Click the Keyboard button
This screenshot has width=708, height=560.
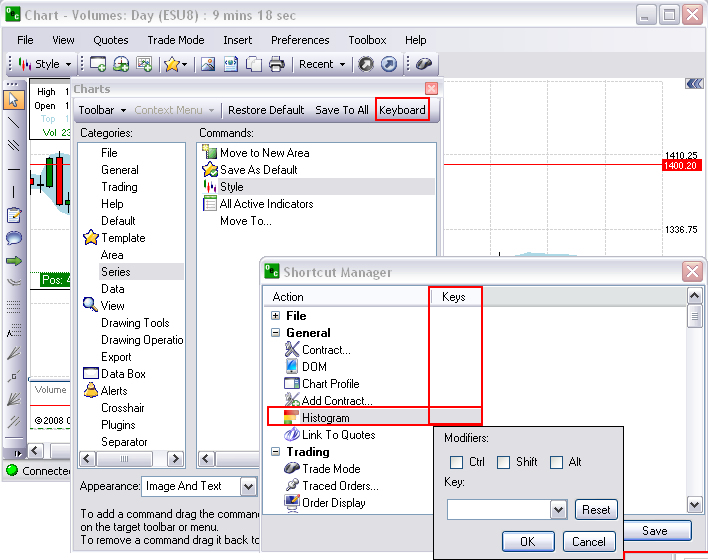point(402,110)
